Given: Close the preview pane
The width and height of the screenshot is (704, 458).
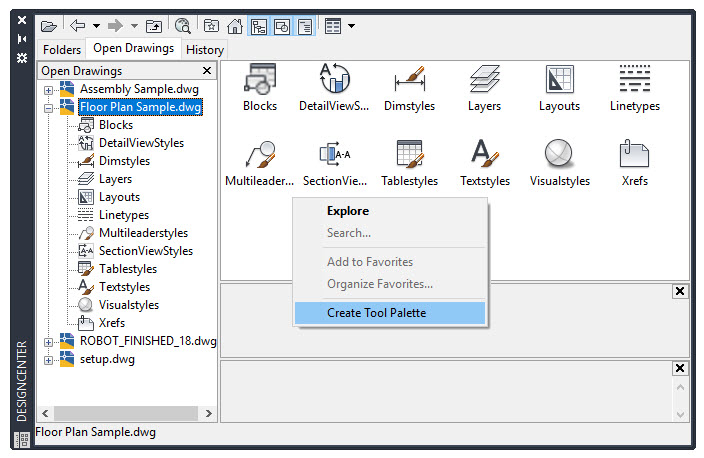Looking at the screenshot, I should click(x=680, y=291).
